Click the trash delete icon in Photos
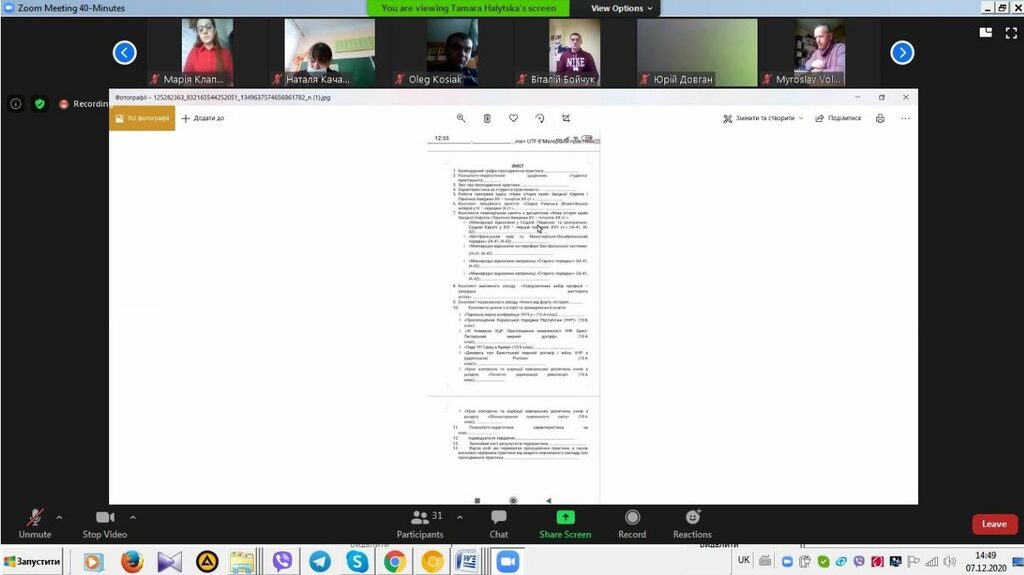The width and height of the screenshot is (1024, 575). (487, 118)
